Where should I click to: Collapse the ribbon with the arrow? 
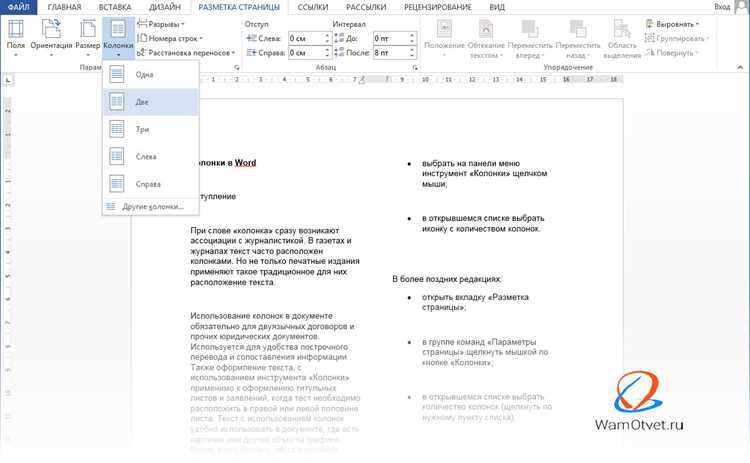740,68
